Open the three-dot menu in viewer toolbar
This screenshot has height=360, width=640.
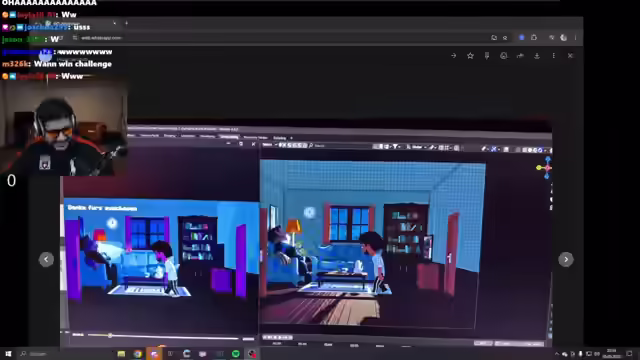click(x=553, y=56)
